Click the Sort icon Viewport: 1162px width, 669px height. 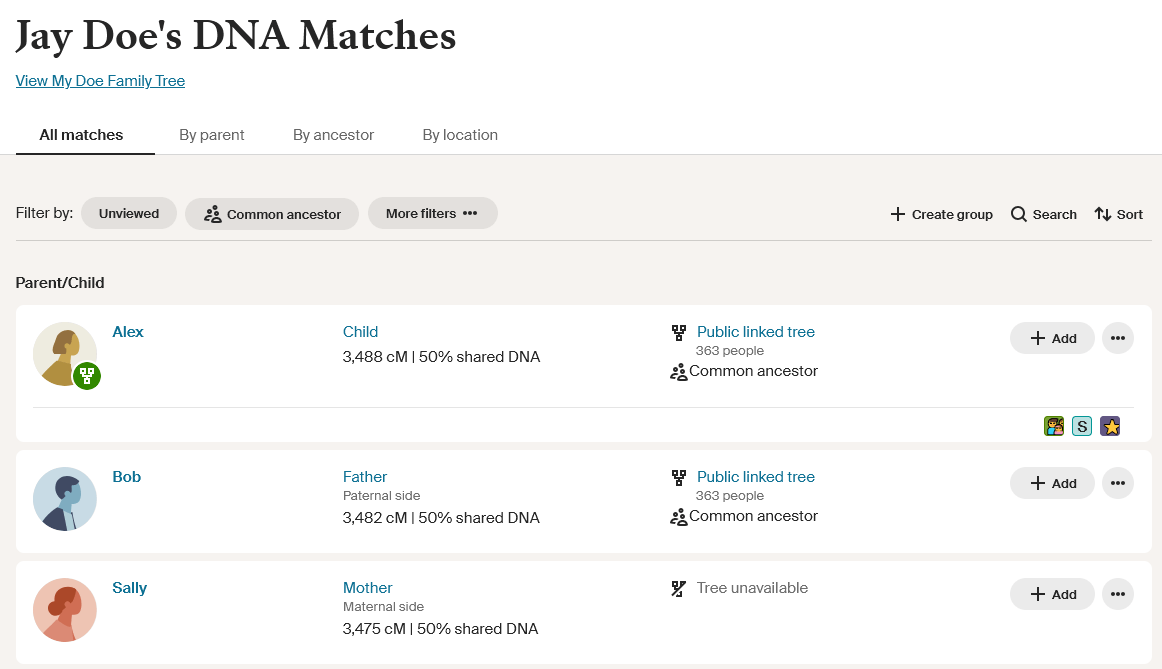1101,214
